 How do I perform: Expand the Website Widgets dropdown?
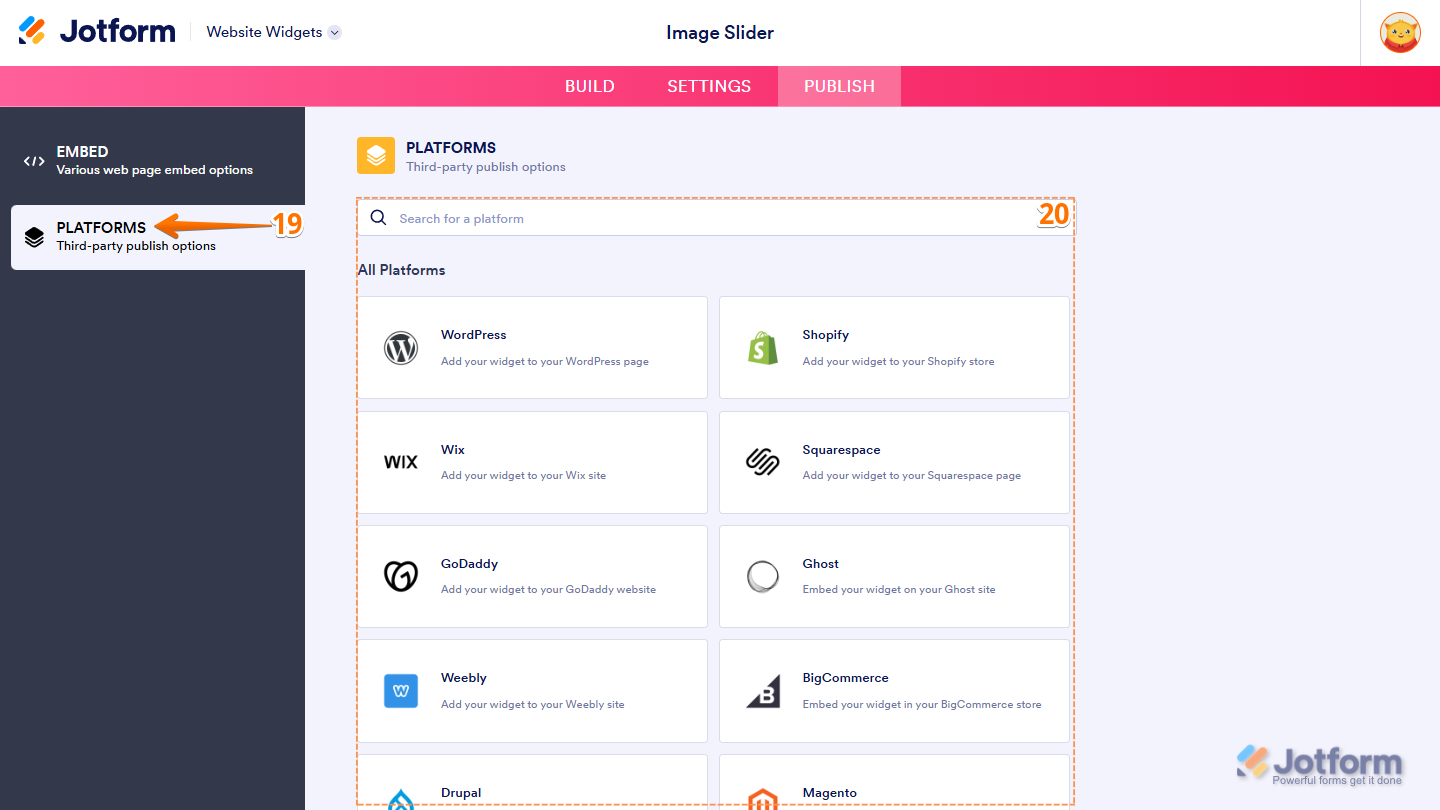[274, 32]
